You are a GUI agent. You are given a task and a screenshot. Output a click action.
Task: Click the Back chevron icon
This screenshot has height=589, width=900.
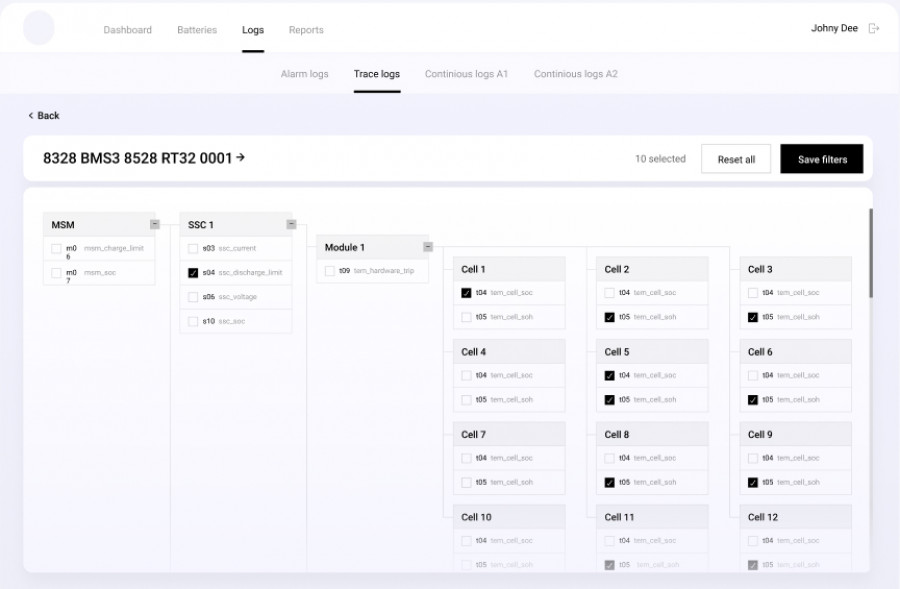31,116
